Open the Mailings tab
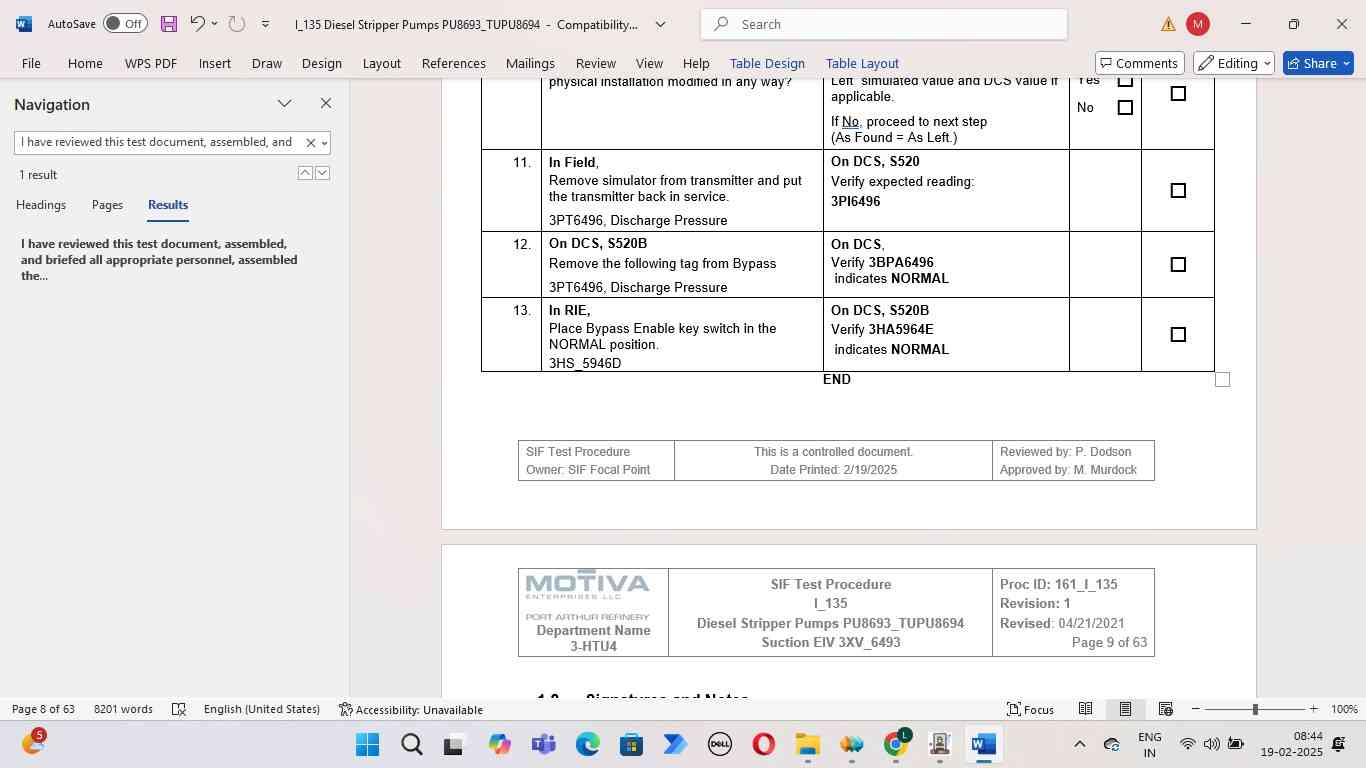This screenshot has width=1366, height=768. click(530, 63)
